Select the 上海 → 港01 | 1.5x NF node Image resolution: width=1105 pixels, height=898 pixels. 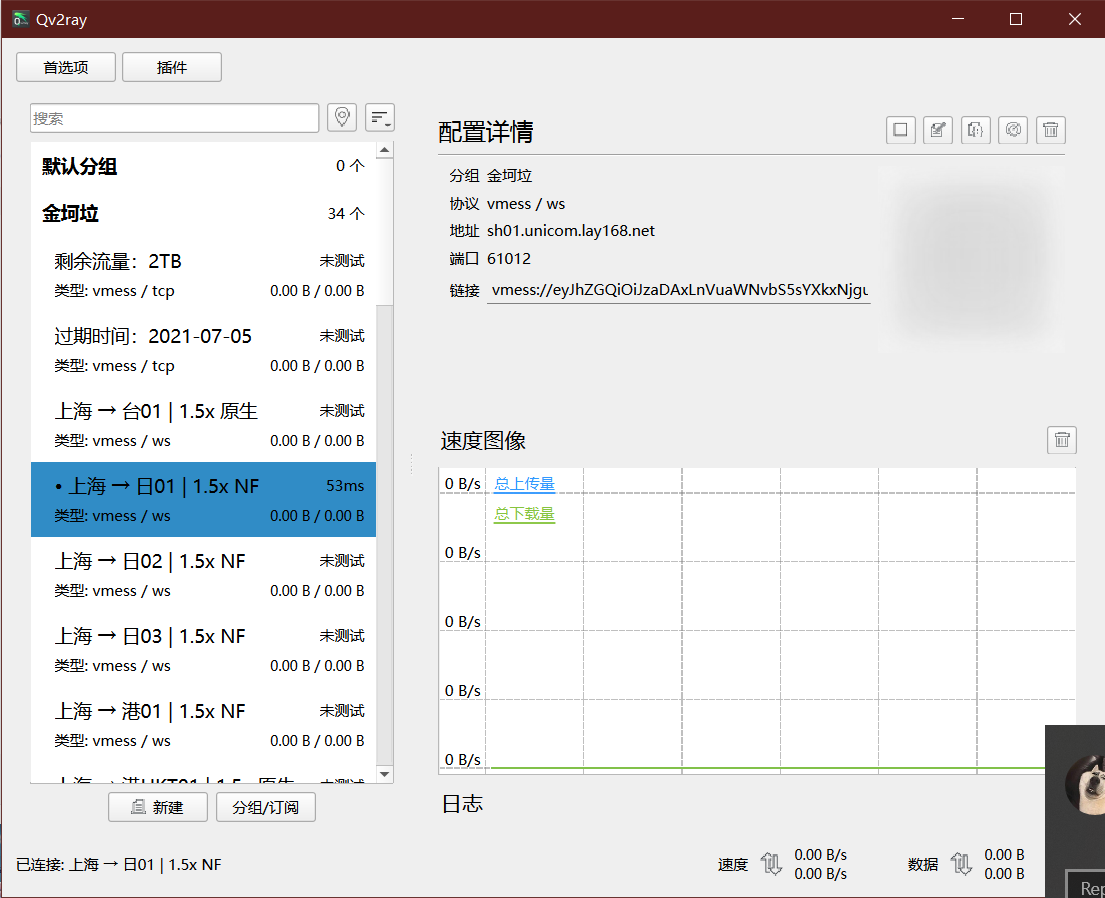pyautogui.click(x=202, y=724)
